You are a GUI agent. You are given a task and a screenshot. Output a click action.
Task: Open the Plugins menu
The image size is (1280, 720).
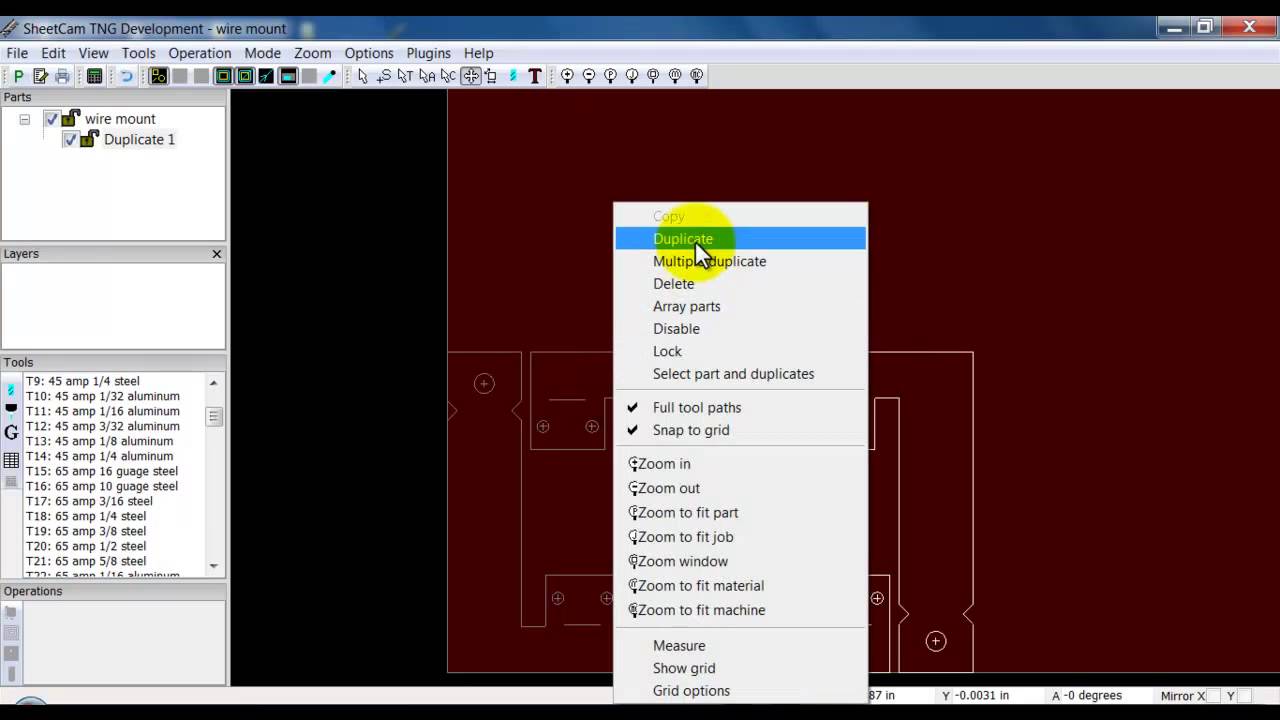coord(429,53)
